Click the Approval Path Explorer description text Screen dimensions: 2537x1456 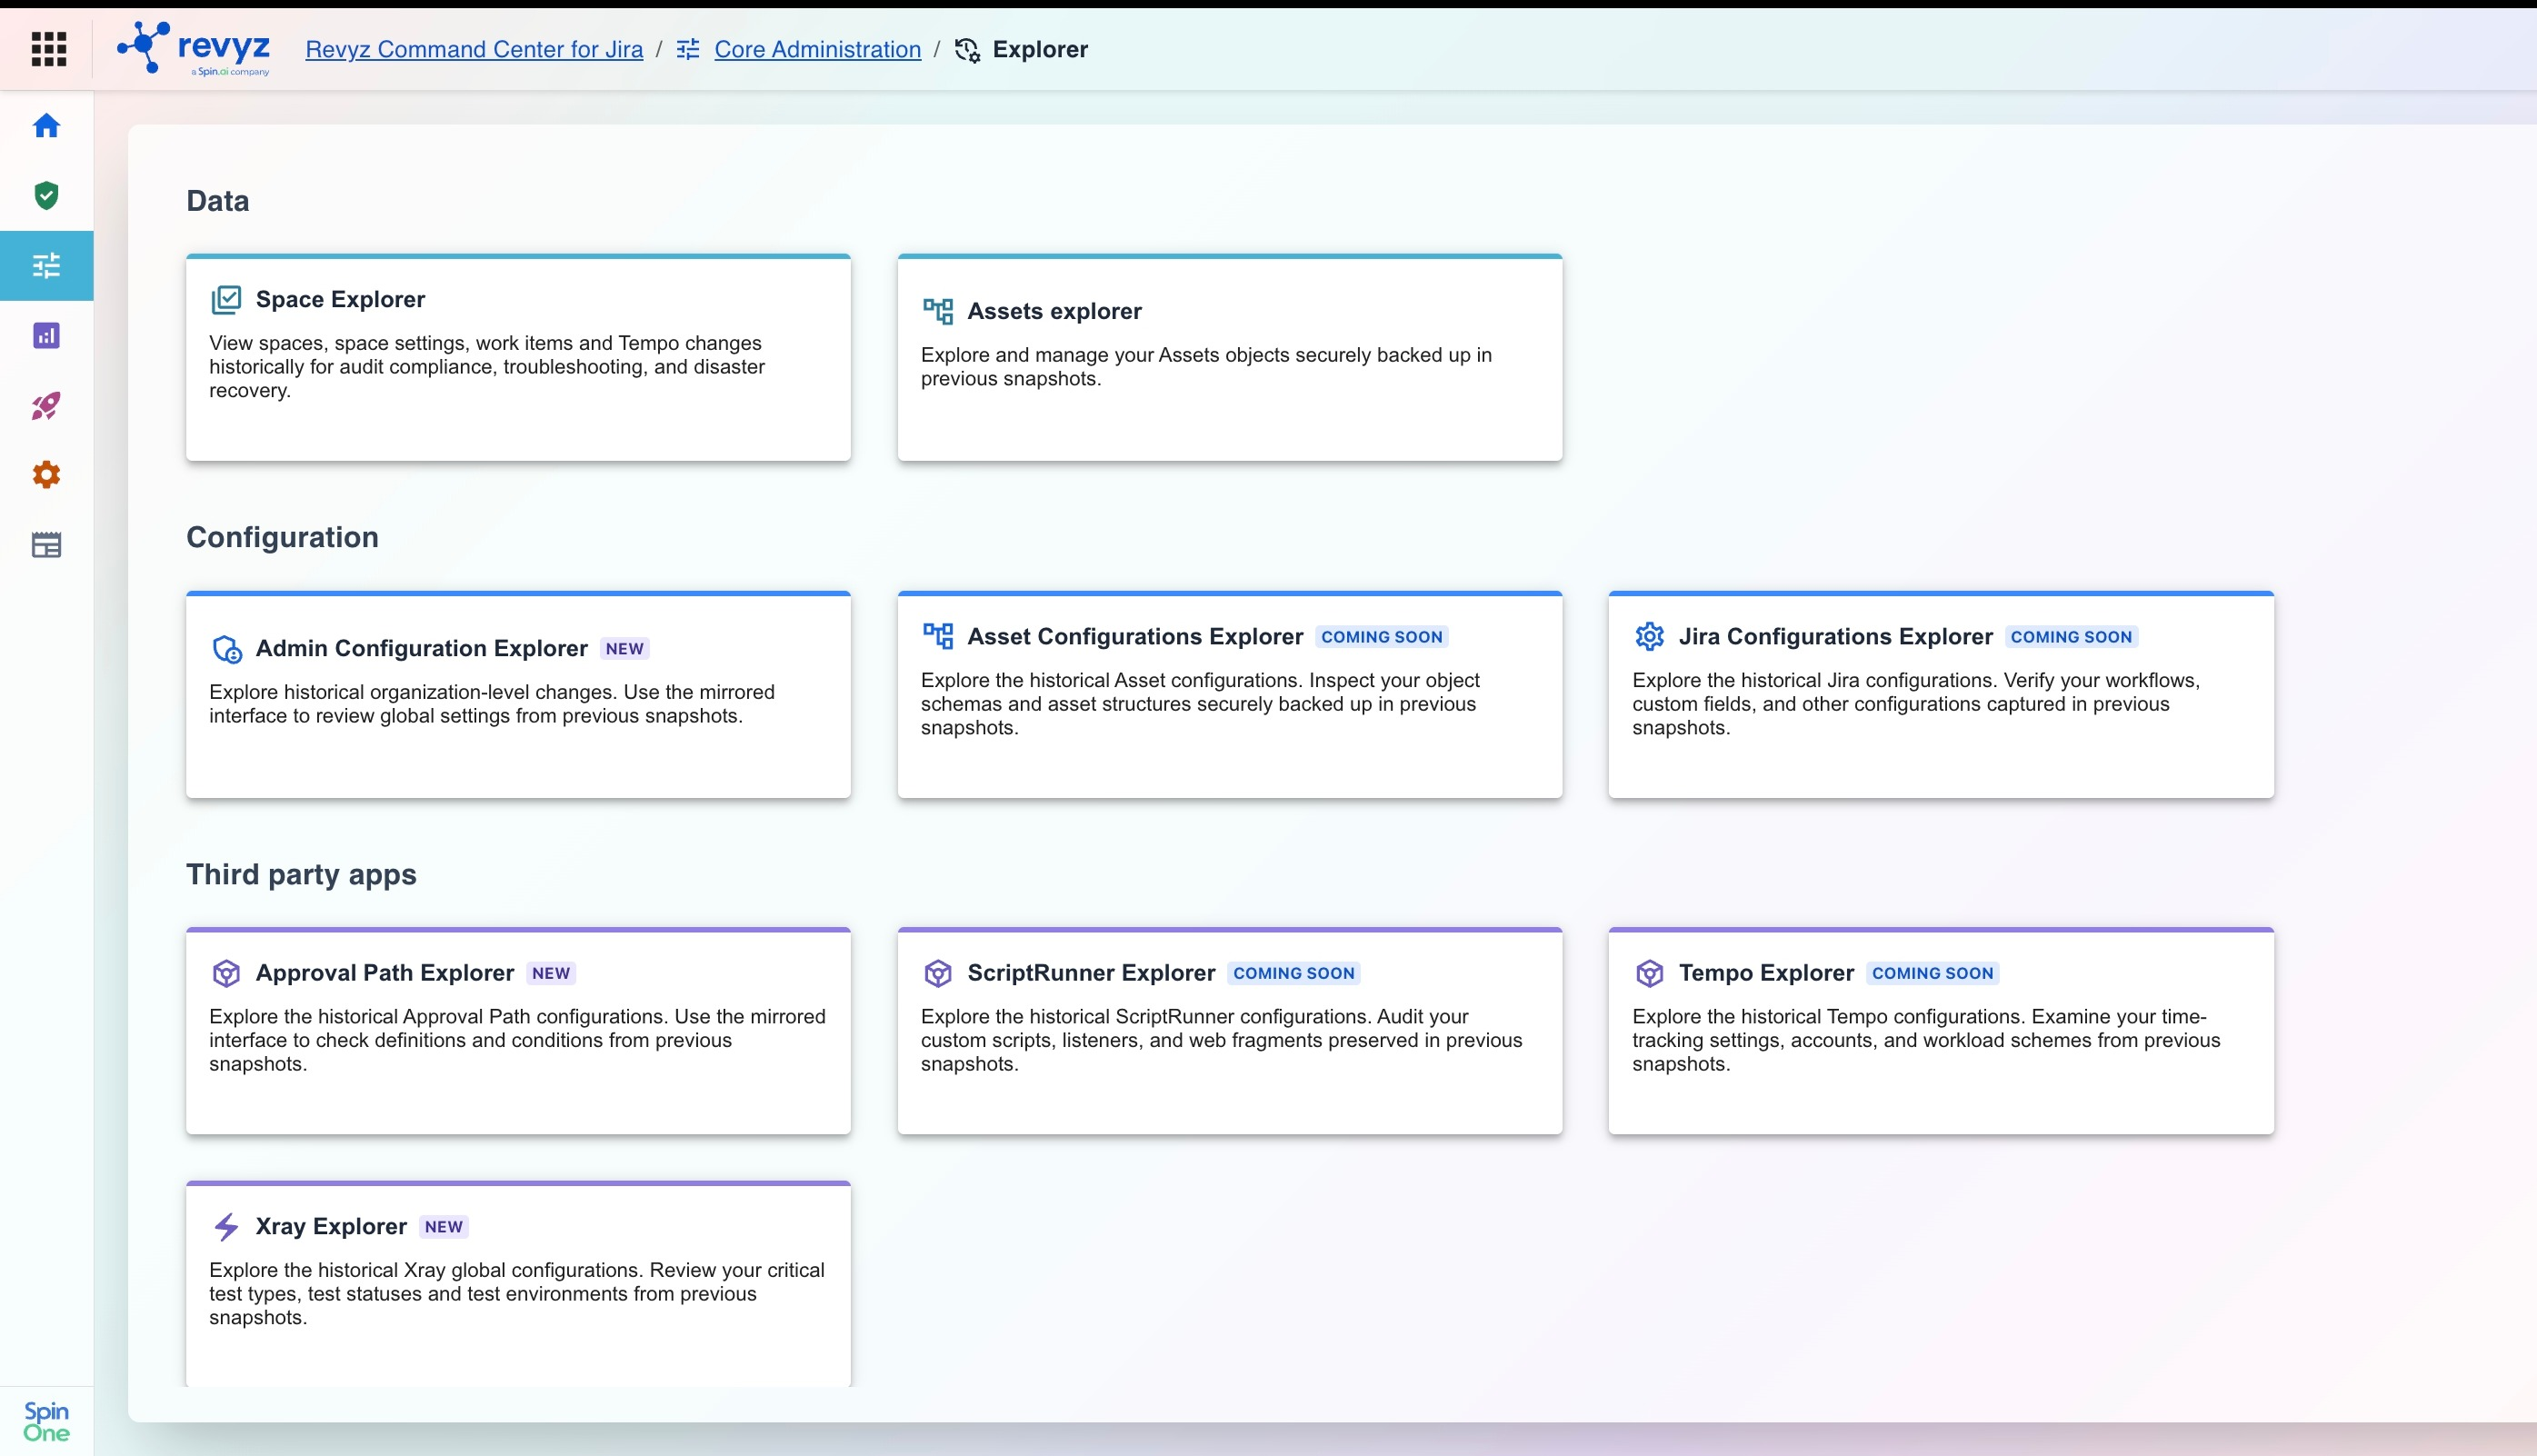[517, 1040]
